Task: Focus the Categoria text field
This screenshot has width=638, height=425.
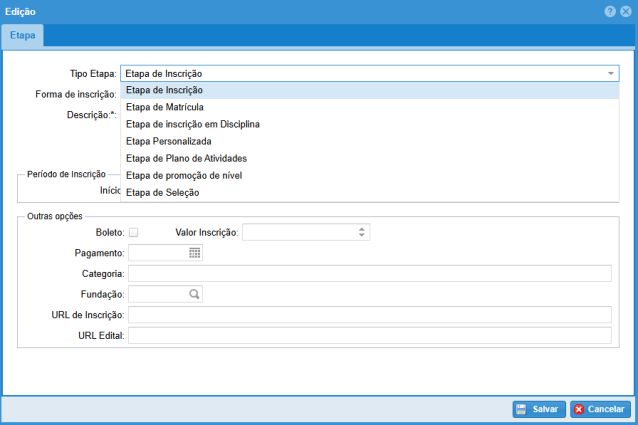Action: tap(369, 274)
